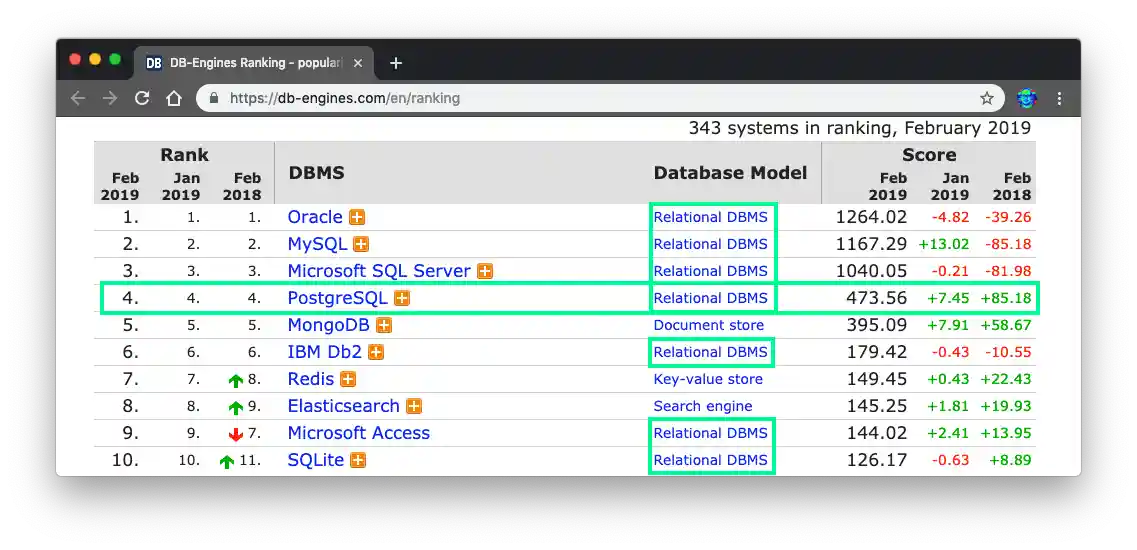Click the green up arrow in Redis row
The image size is (1137, 550).
236,381
